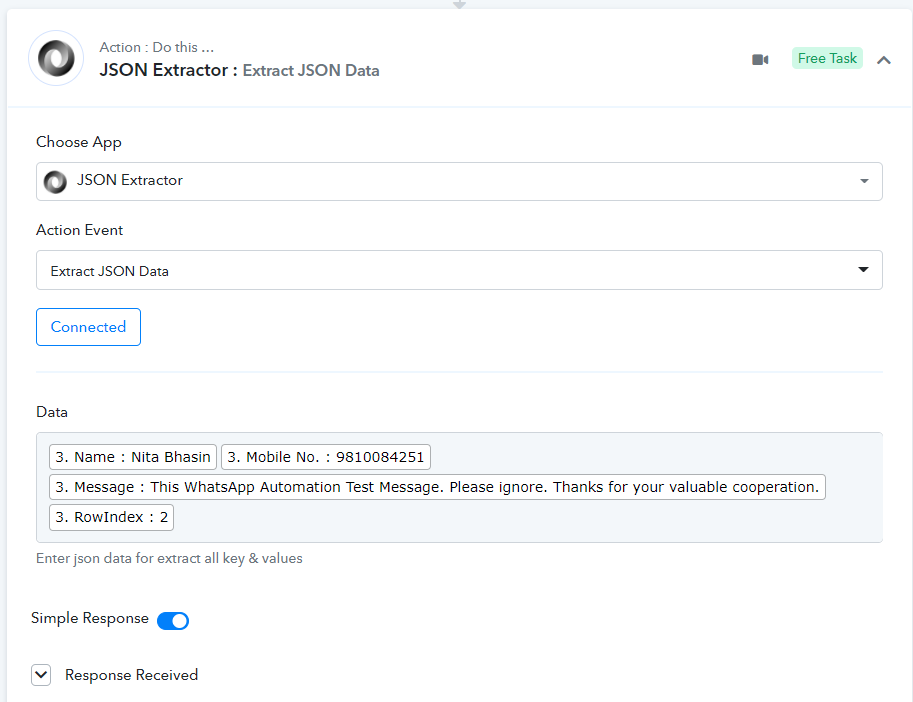Click the 'JSON Extractor : Extract JSON Data' title
Viewport: 913px width, 702px height.
click(239, 70)
